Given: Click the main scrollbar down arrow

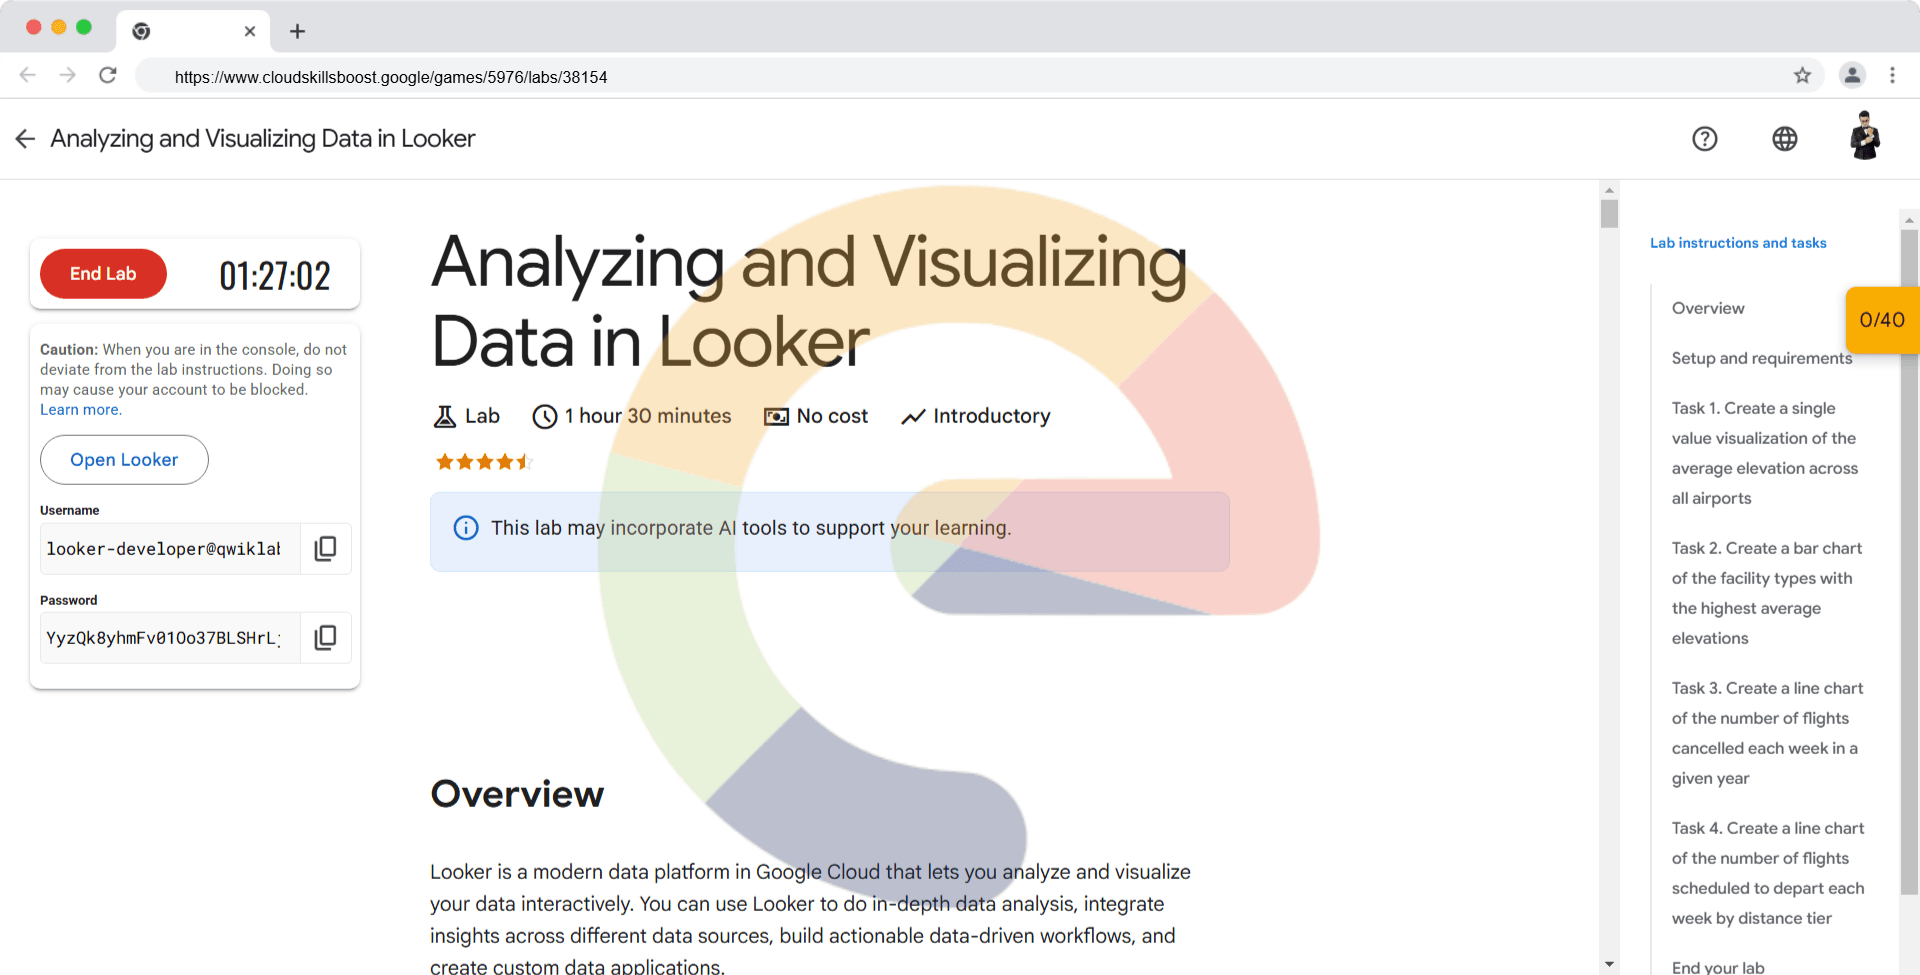Looking at the screenshot, I should [x=1609, y=965].
